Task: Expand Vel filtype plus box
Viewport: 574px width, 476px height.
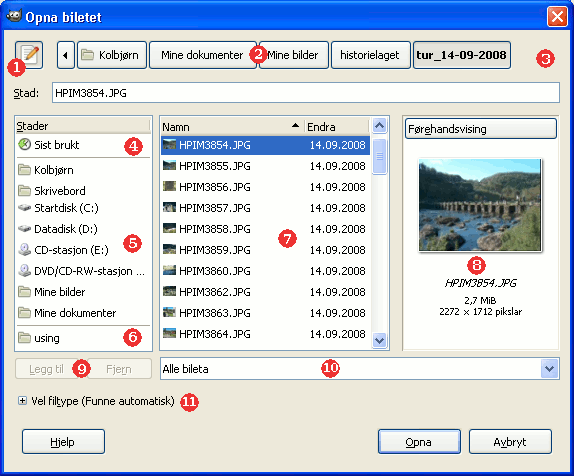Action: tap(22, 401)
